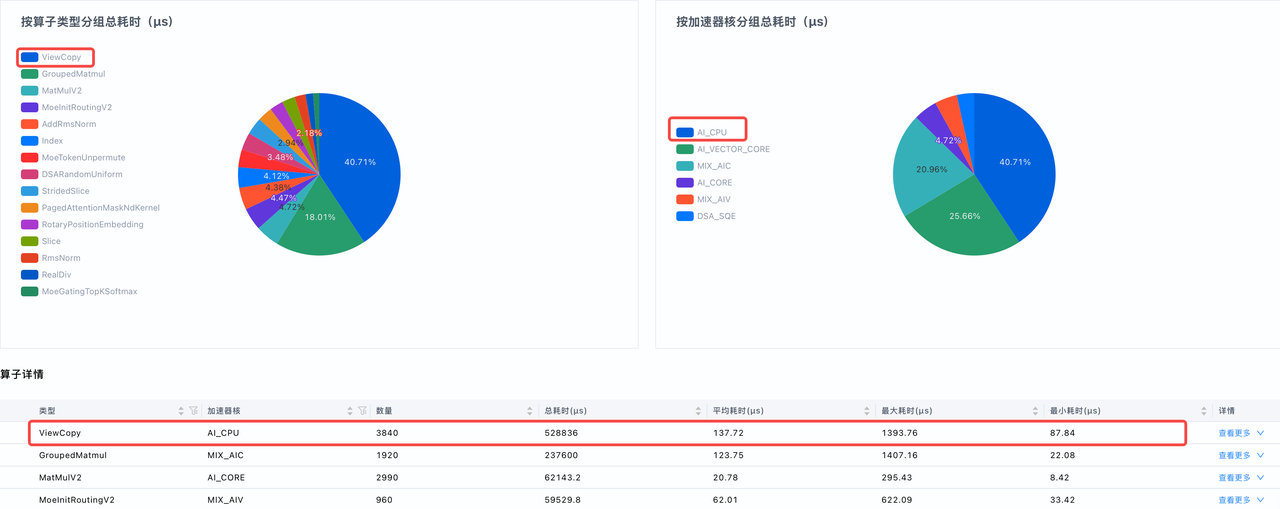The width and height of the screenshot is (1280, 509).
Task: Expand MoeInitRoutingV2 row details chevron
Action: [1260, 500]
